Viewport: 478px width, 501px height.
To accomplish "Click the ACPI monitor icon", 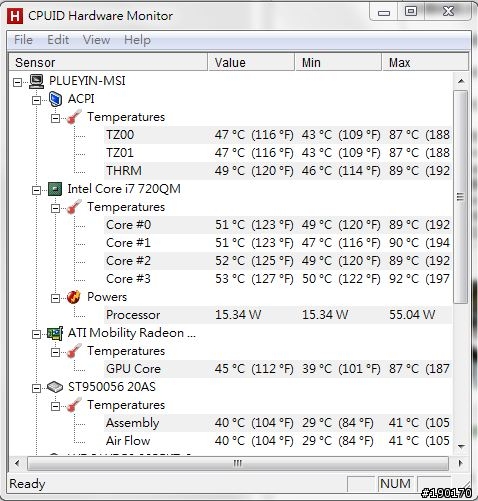I will [55, 99].
